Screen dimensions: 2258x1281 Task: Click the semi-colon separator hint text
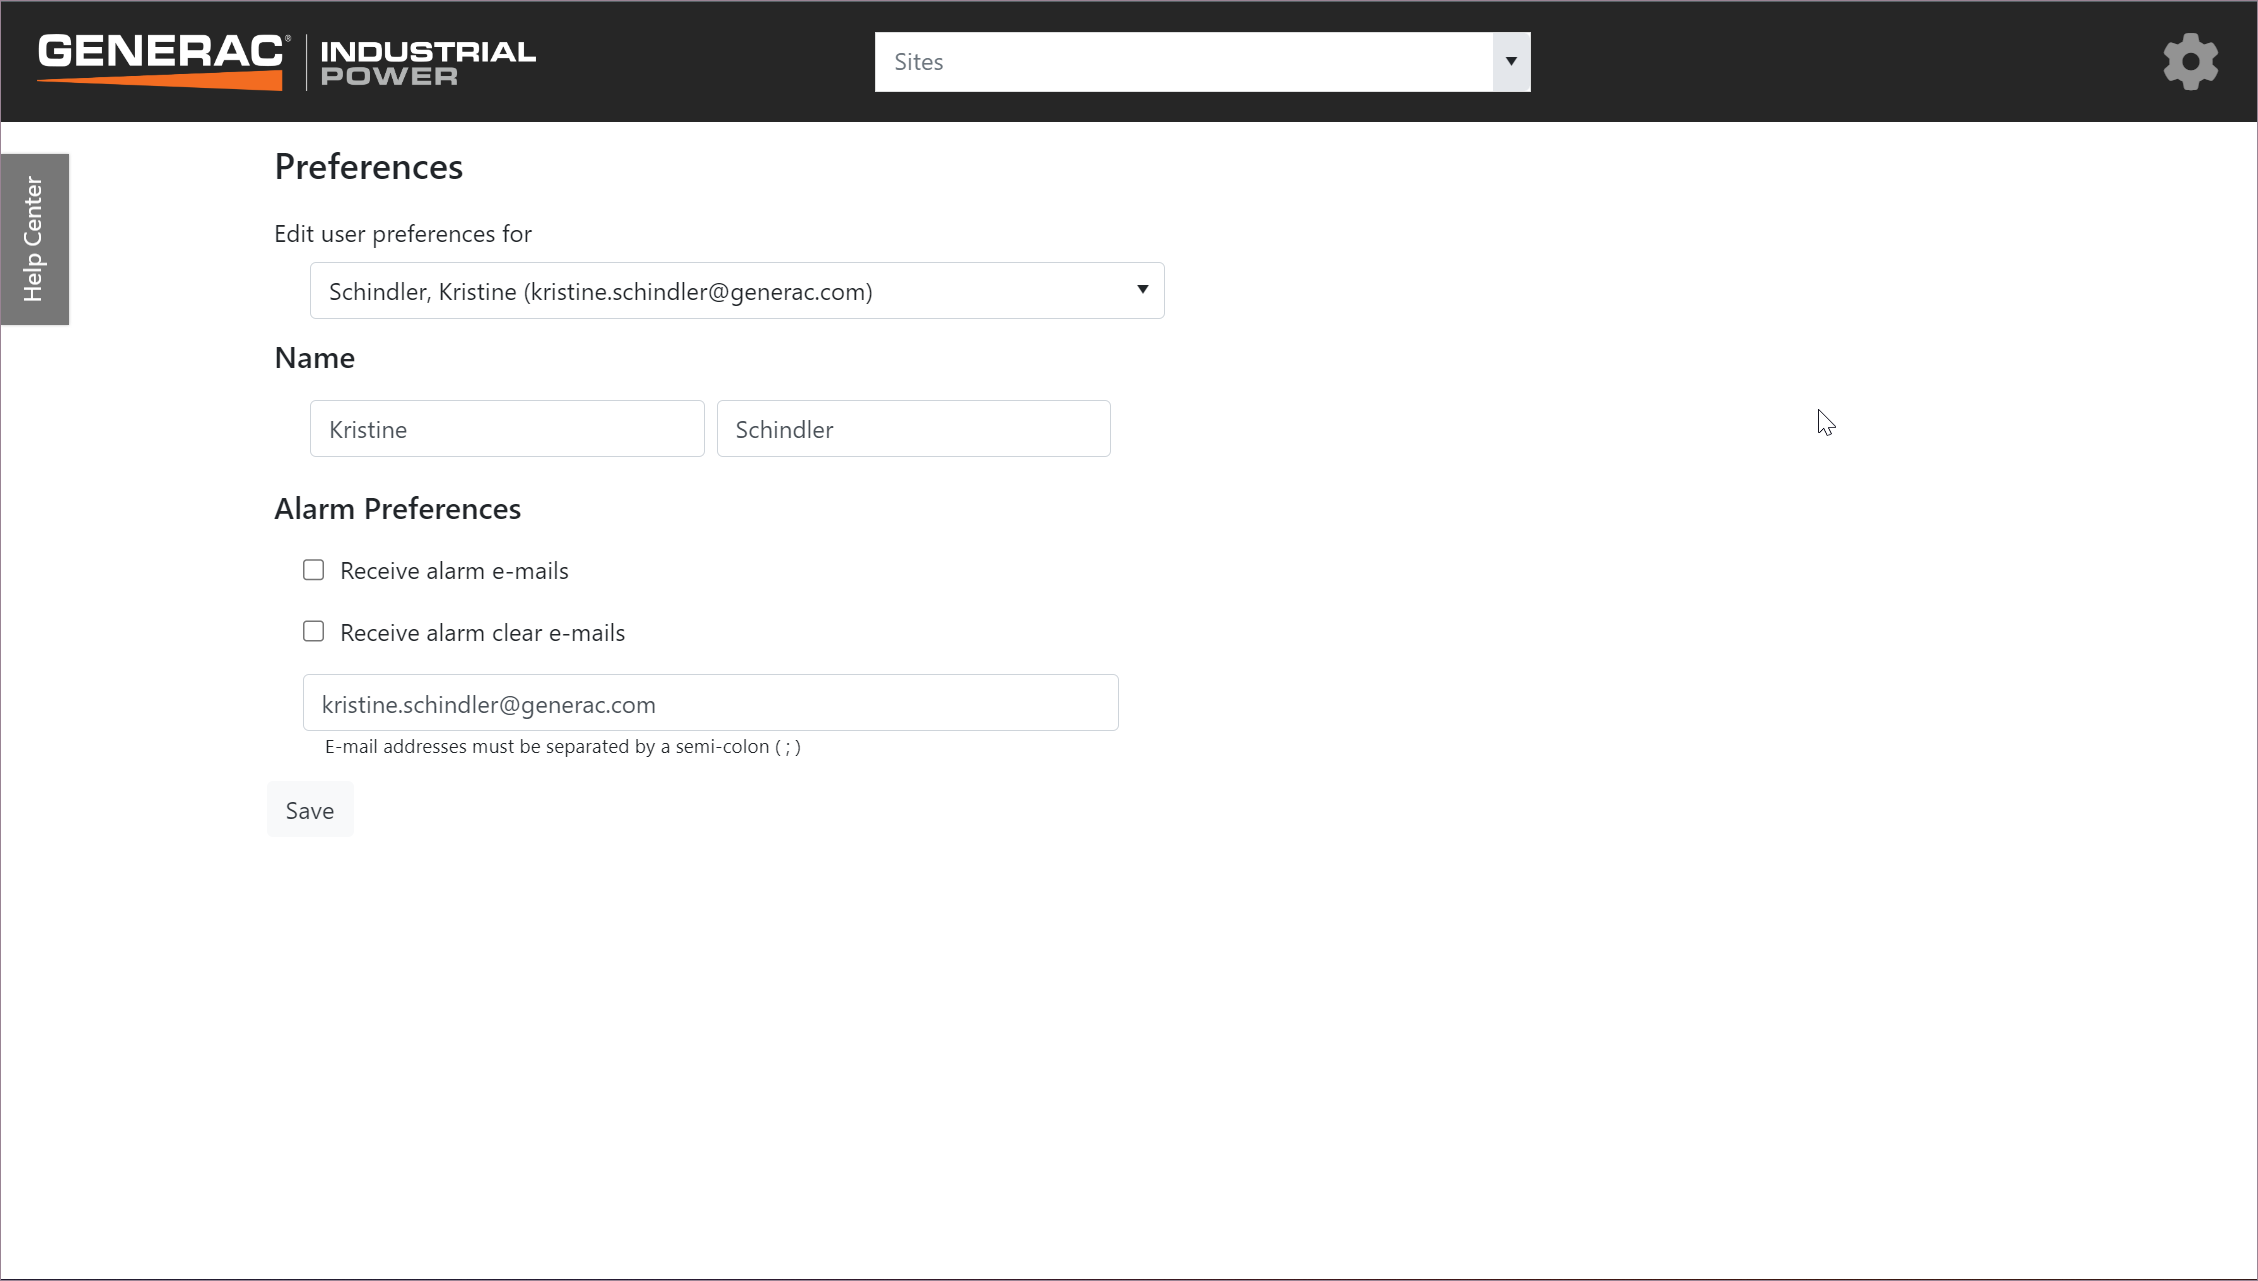coord(562,747)
